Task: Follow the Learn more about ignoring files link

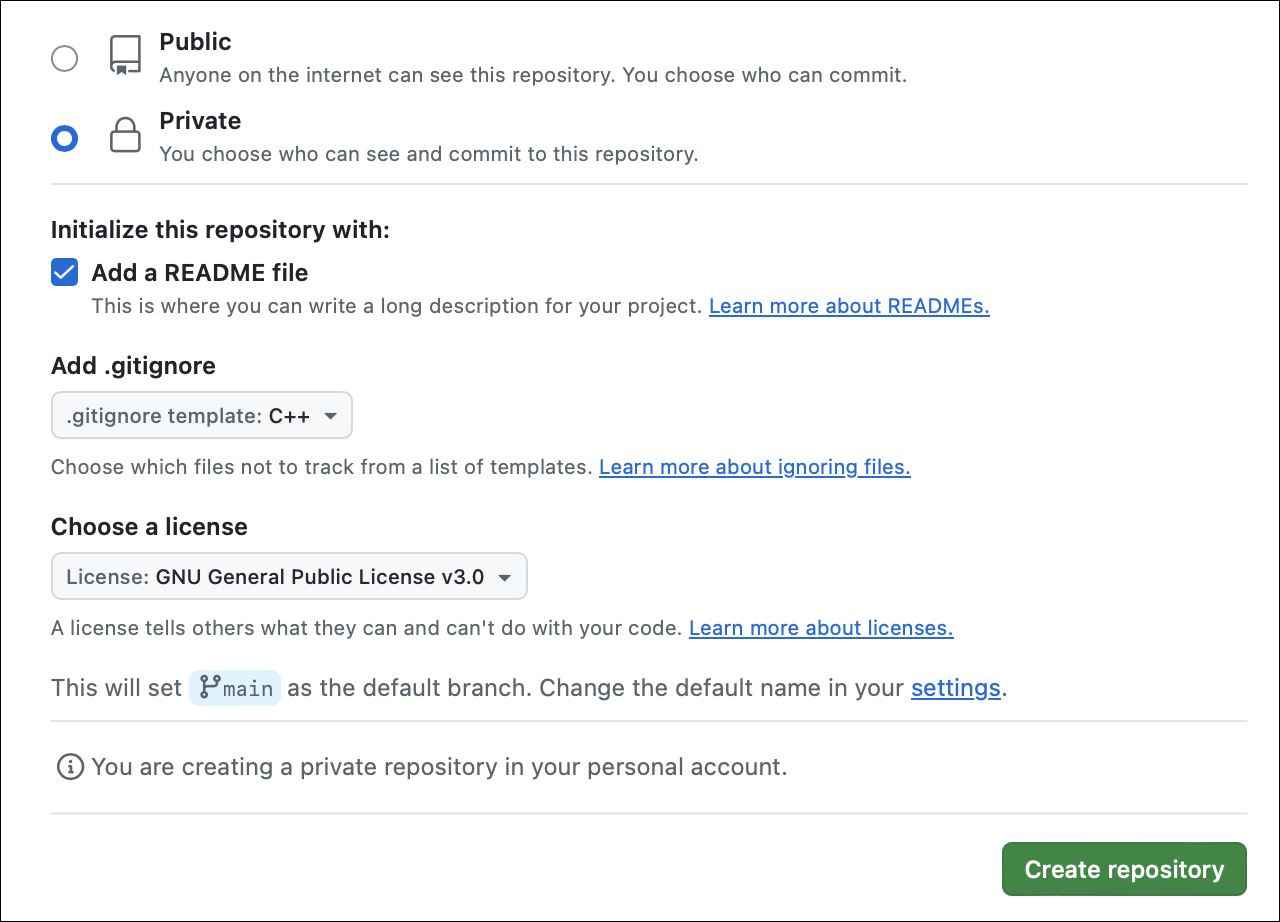Action: (x=754, y=467)
